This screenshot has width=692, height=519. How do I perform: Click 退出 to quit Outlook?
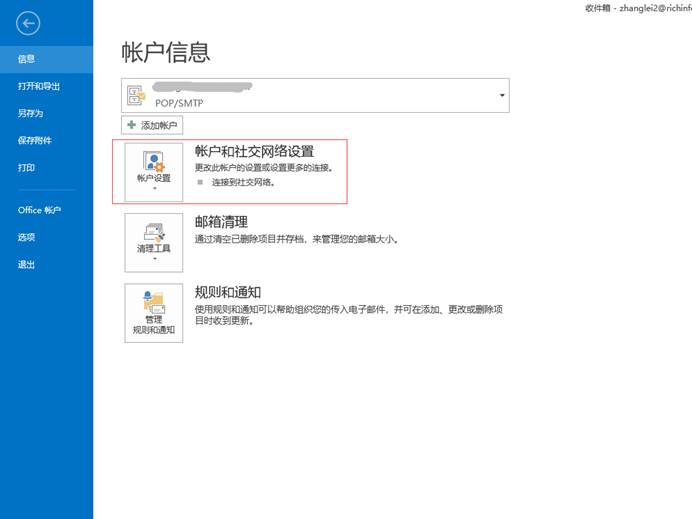27,265
